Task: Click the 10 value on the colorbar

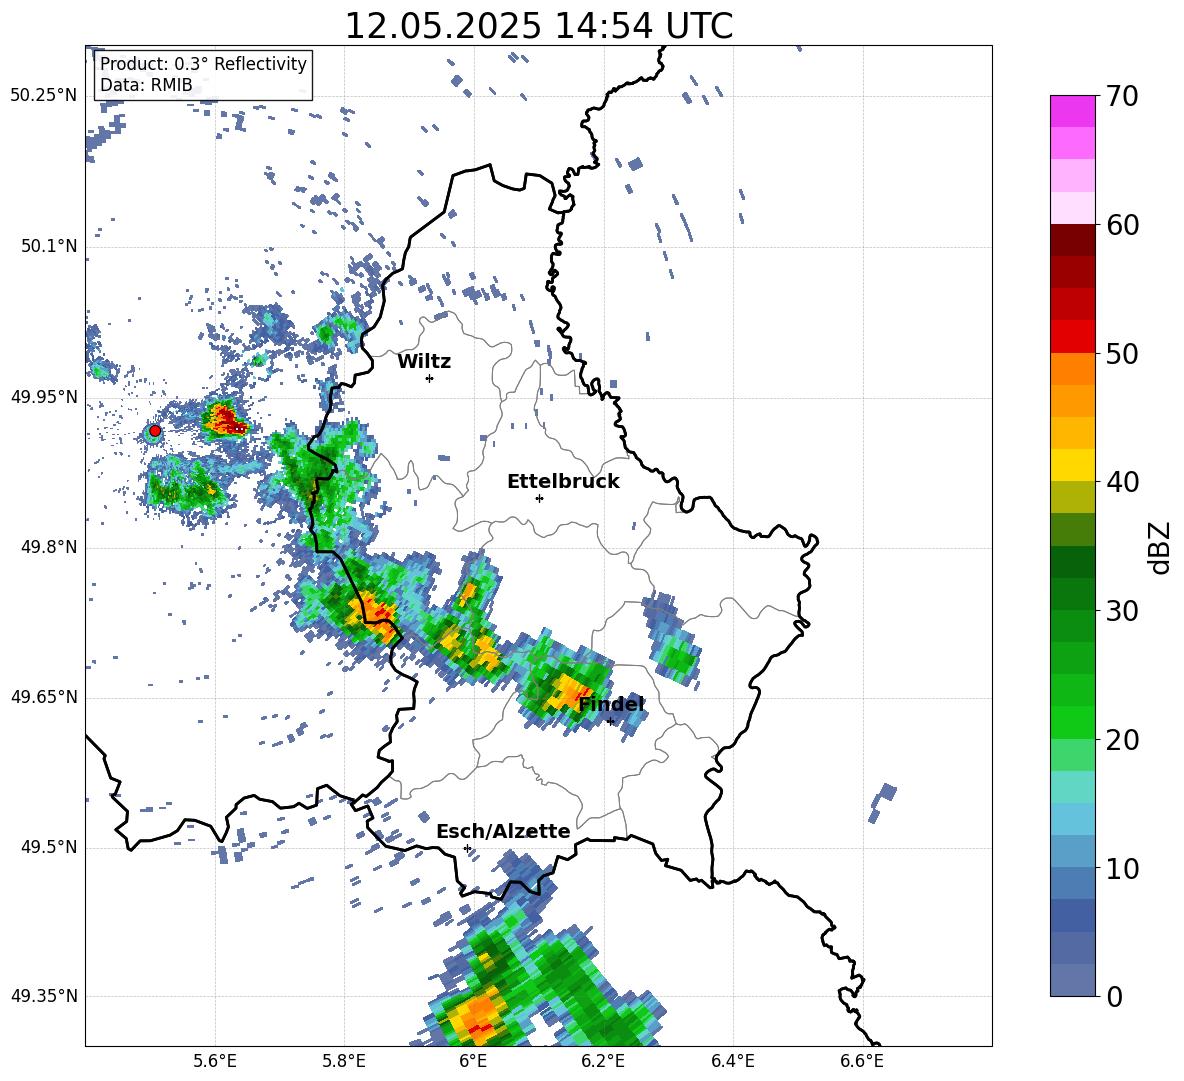Action: click(1122, 868)
